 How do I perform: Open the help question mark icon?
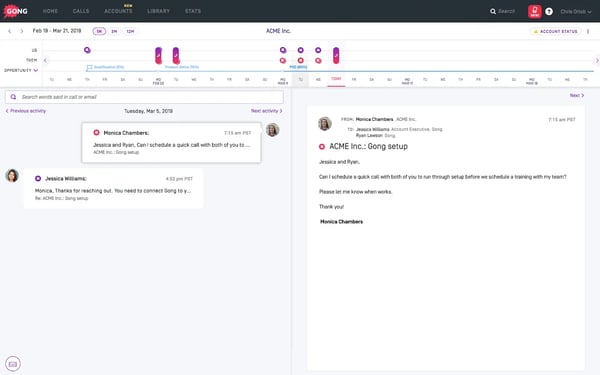pos(549,11)
